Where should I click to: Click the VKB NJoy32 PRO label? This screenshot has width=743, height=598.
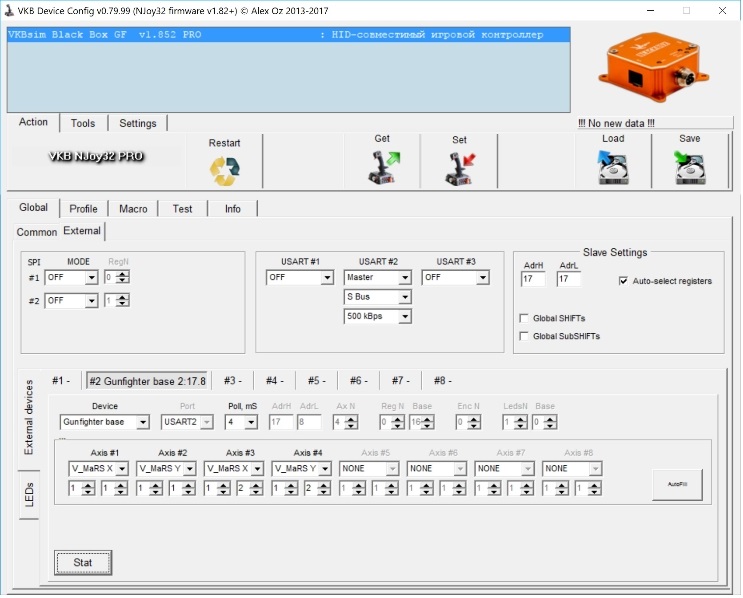[96, 156]
